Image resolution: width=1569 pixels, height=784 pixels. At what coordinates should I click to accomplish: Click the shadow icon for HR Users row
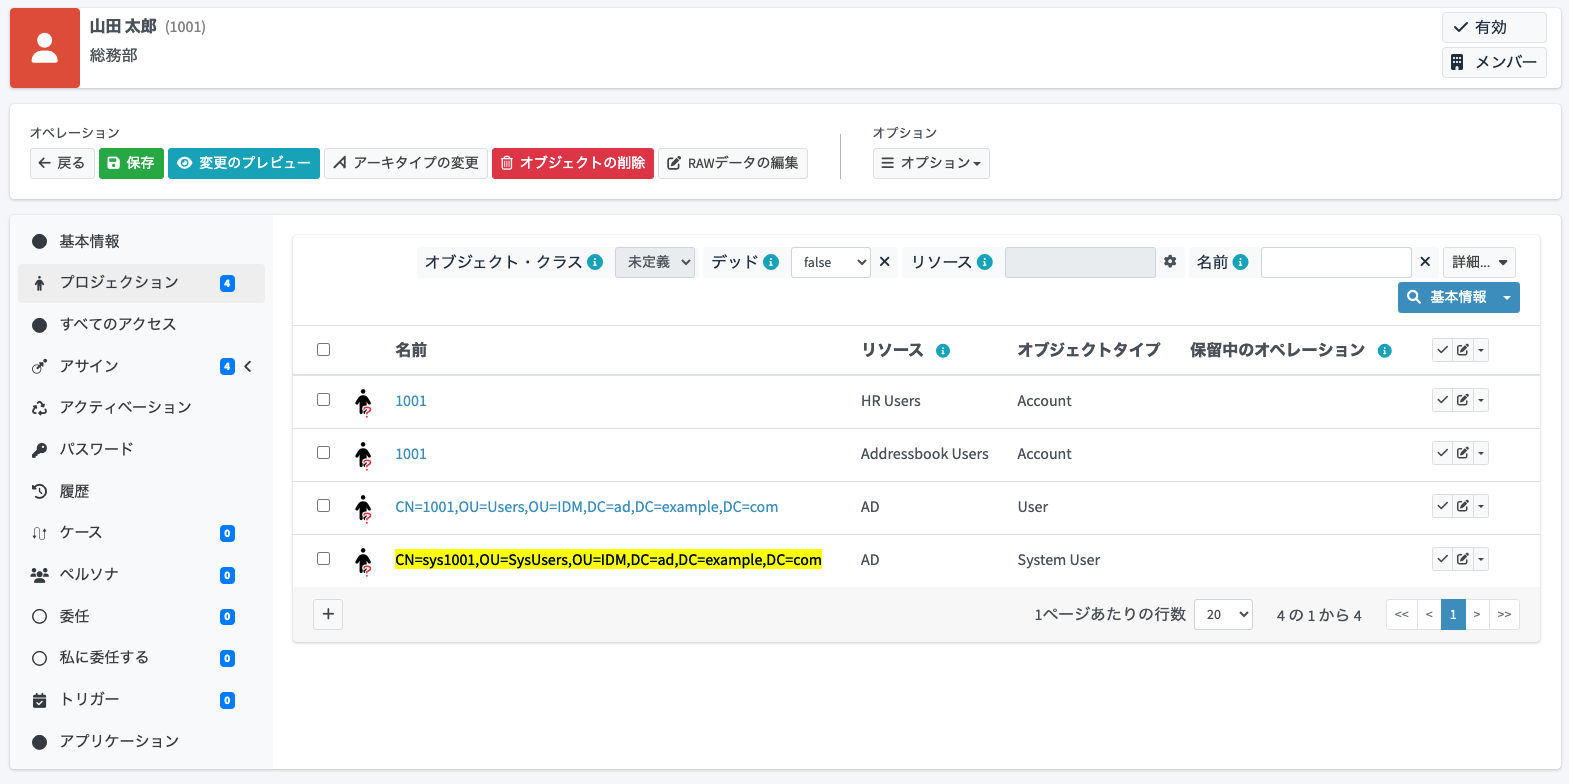coord(364,402)
